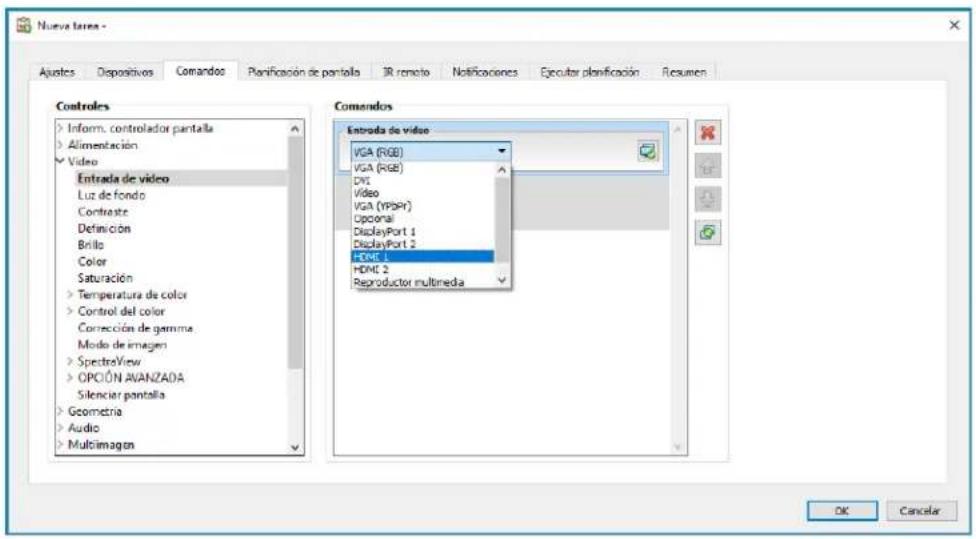Click the Cancelar button

point(921,510)
